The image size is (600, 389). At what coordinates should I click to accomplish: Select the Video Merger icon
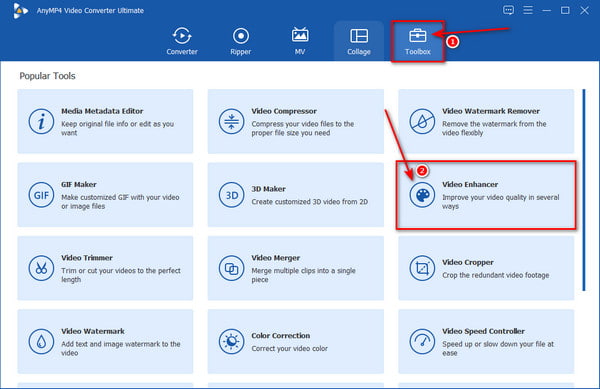[231, 269]
